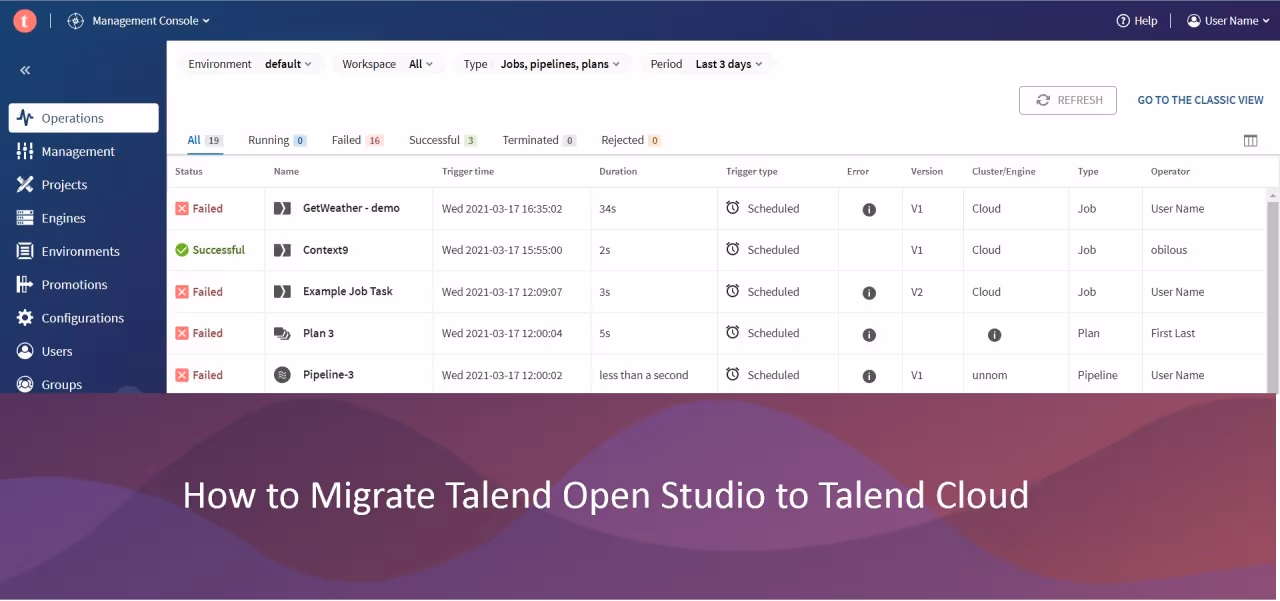The height and width of the screenshot is (601, 1280).
Task: Click the pipeline icon beside Pipeline-3
Action: 282,375
